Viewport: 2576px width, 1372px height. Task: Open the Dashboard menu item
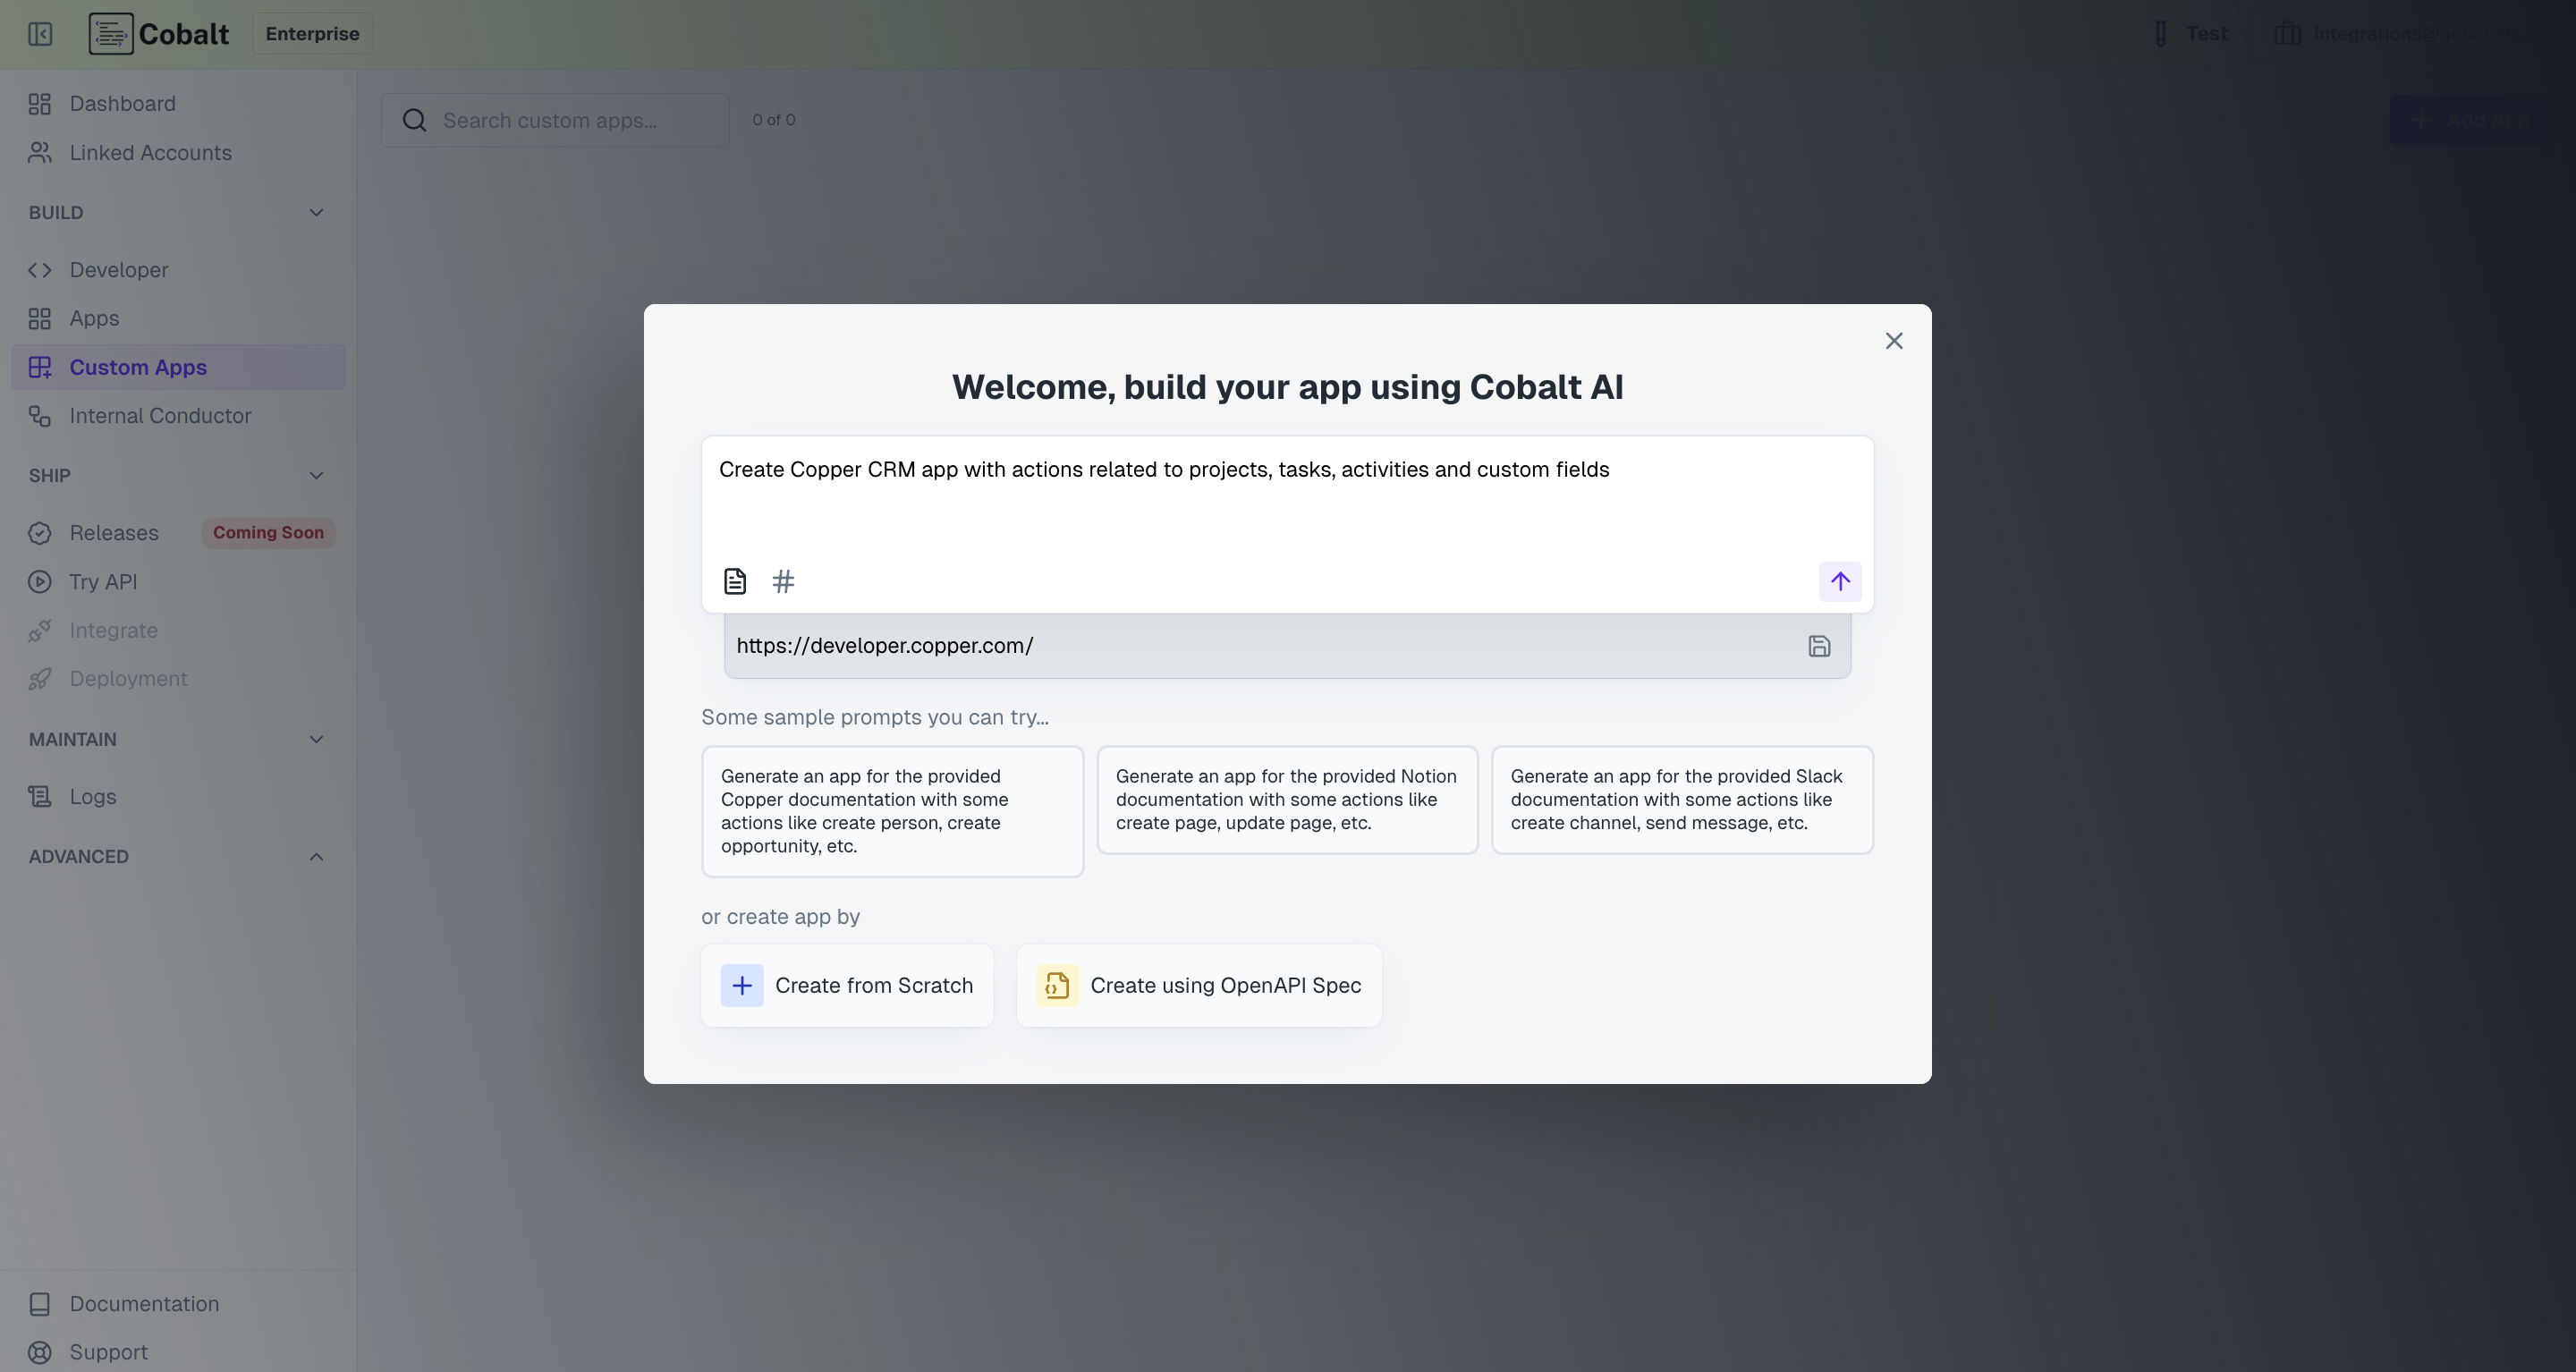[122, 103]
